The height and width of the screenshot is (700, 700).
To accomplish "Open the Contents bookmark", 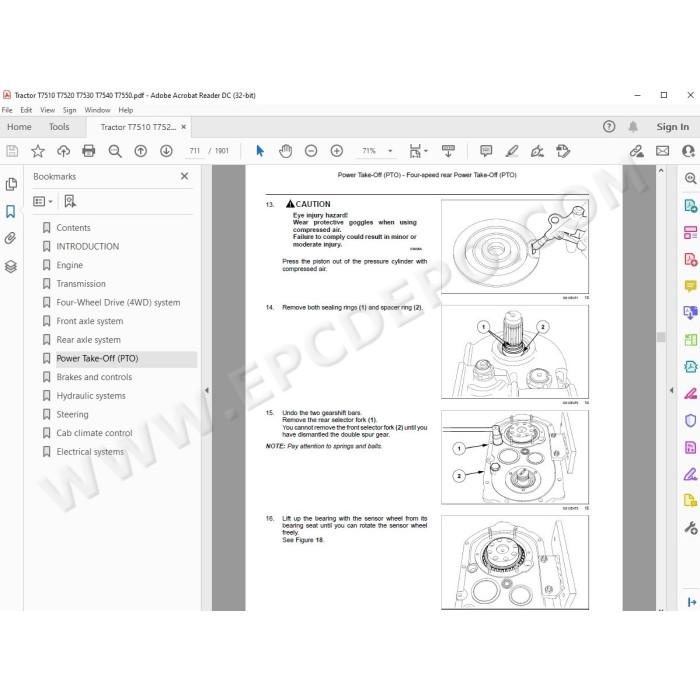I will (x=73, y=228).
